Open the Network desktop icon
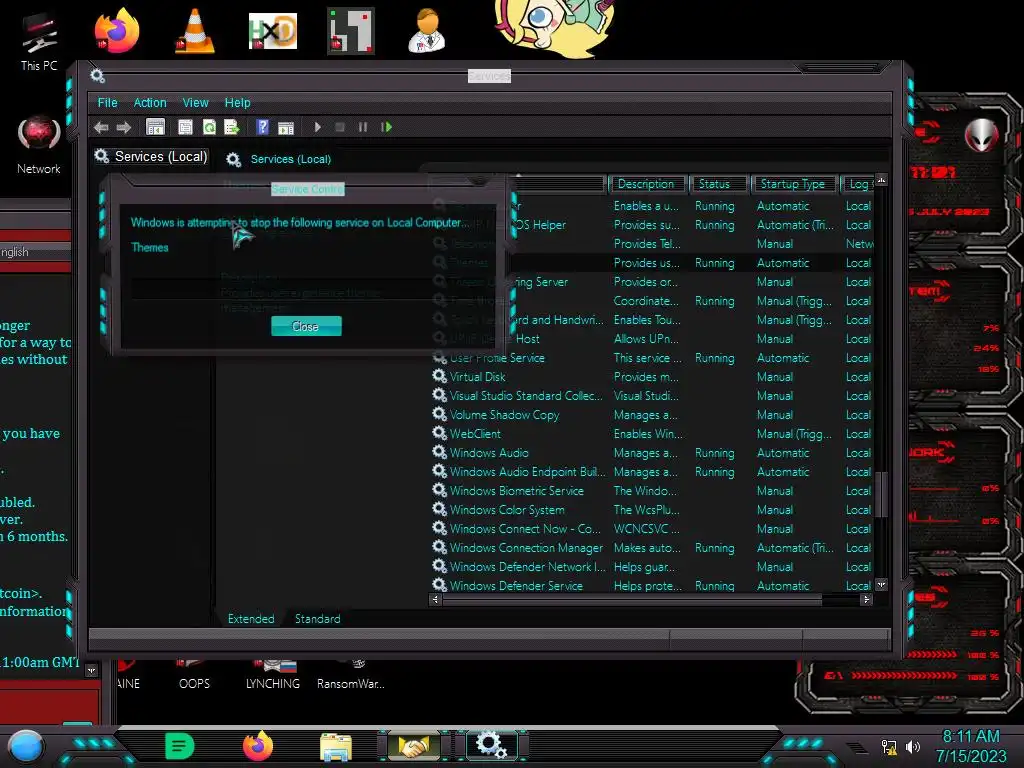The width and height of the screenshot is (1024, 768). click(39, 144)
